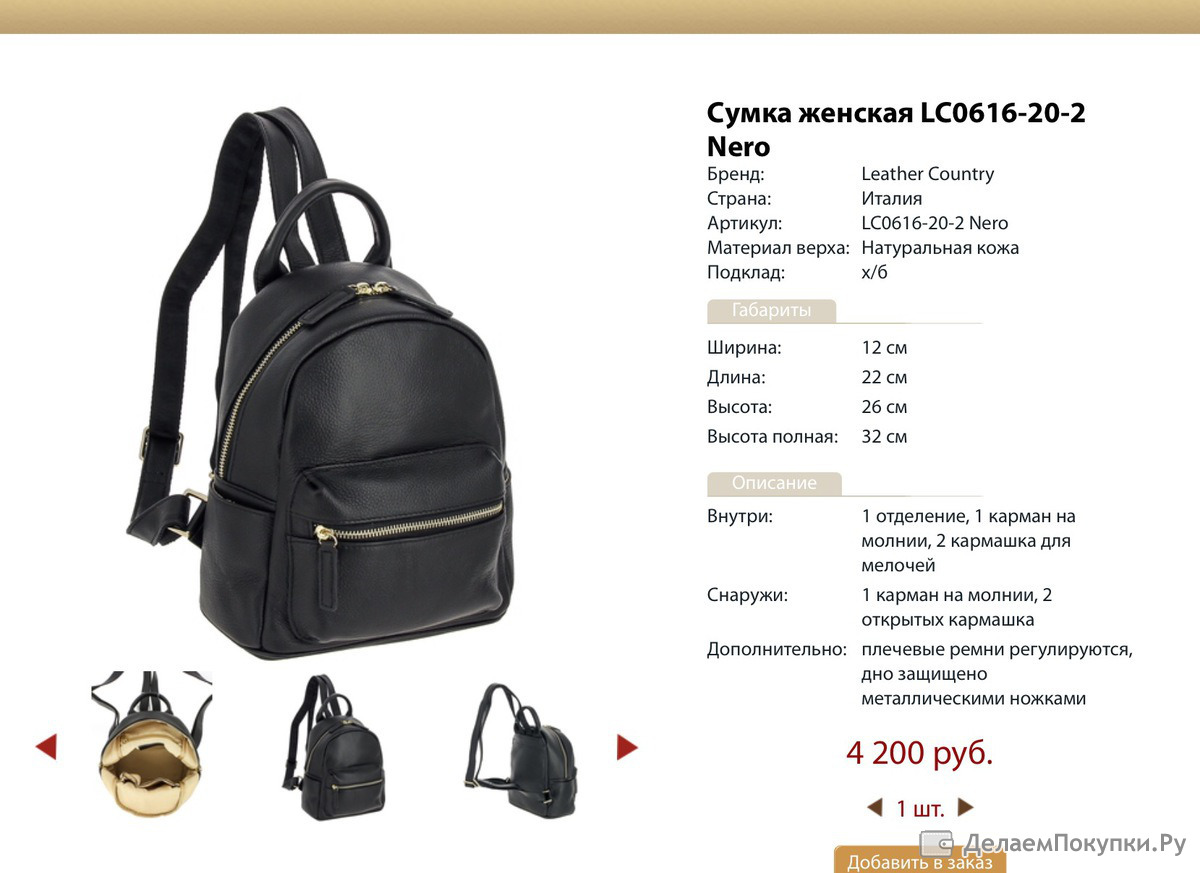The height and width of the screenshot is (873, 1200).
Task: Increase quantity with right arrow near 1 шт.
Action: pos(966,808)
